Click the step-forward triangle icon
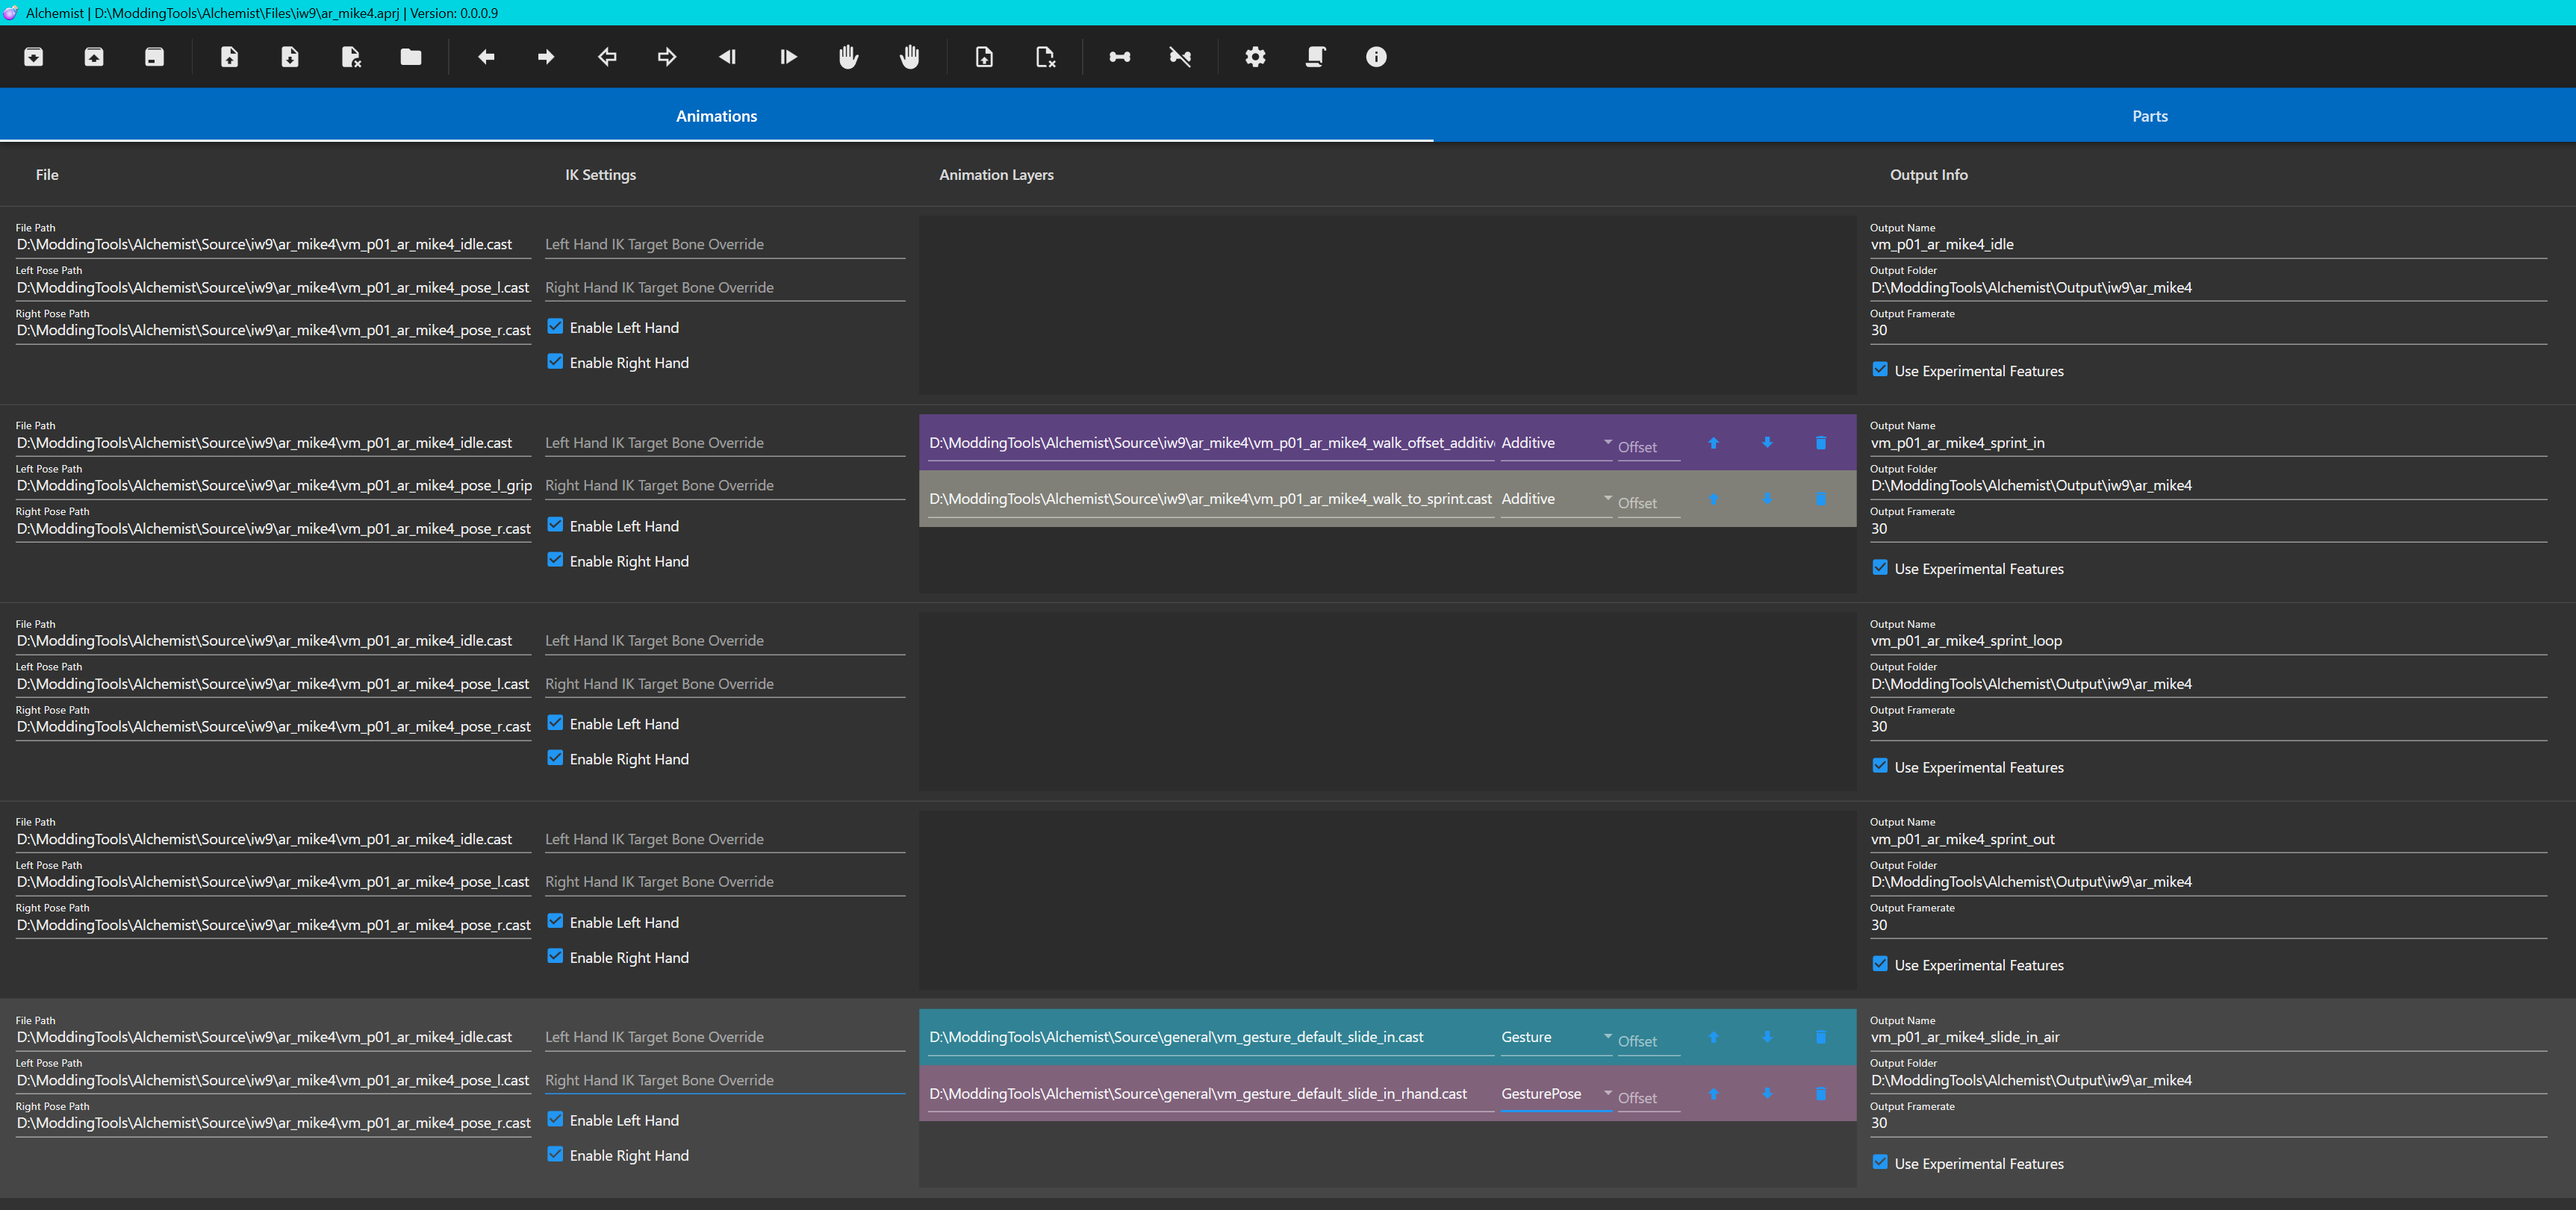The height and width of the screenshot is (1210, 2576). click(788, 57)
